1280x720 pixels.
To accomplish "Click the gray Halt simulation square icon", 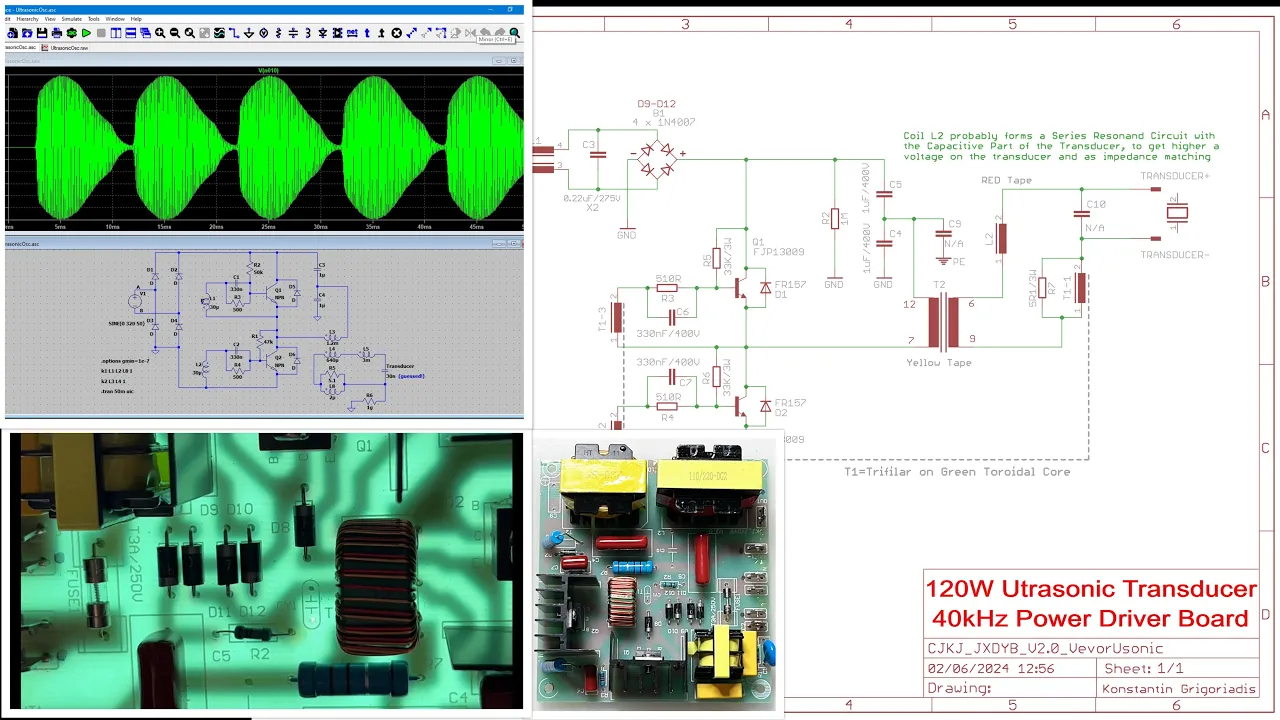I will [x=101, y=33].
